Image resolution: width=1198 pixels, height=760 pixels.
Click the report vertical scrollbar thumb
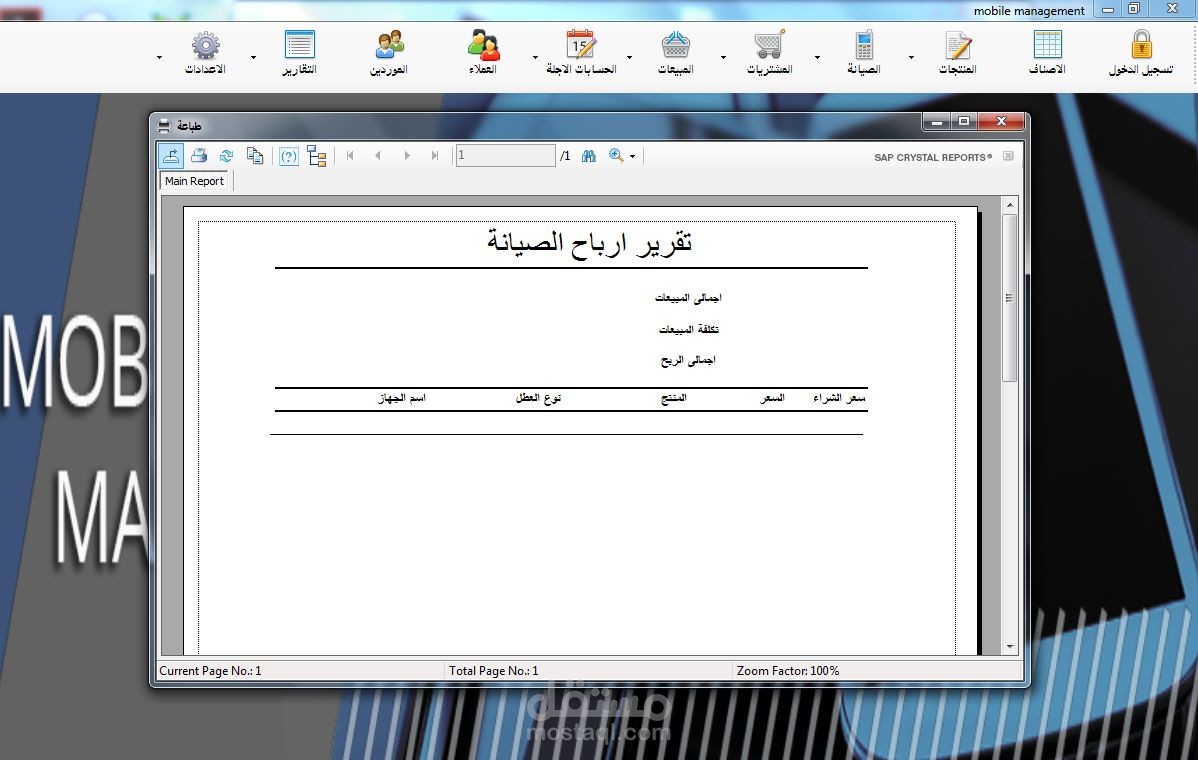click(x=1010, y=298)
